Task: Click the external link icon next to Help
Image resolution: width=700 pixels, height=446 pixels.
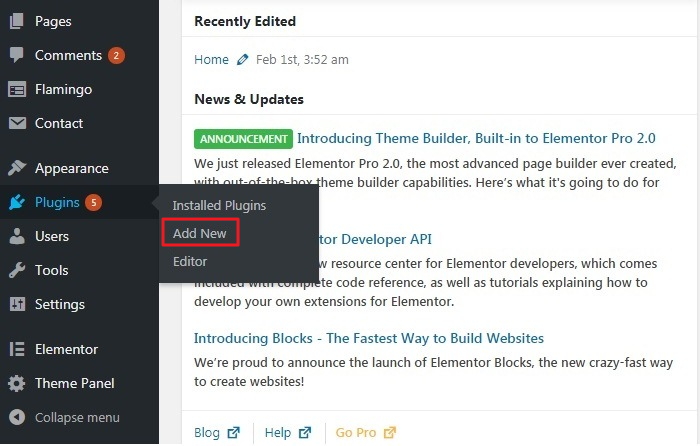Action: pyautogui.click(x=305, y=432)
